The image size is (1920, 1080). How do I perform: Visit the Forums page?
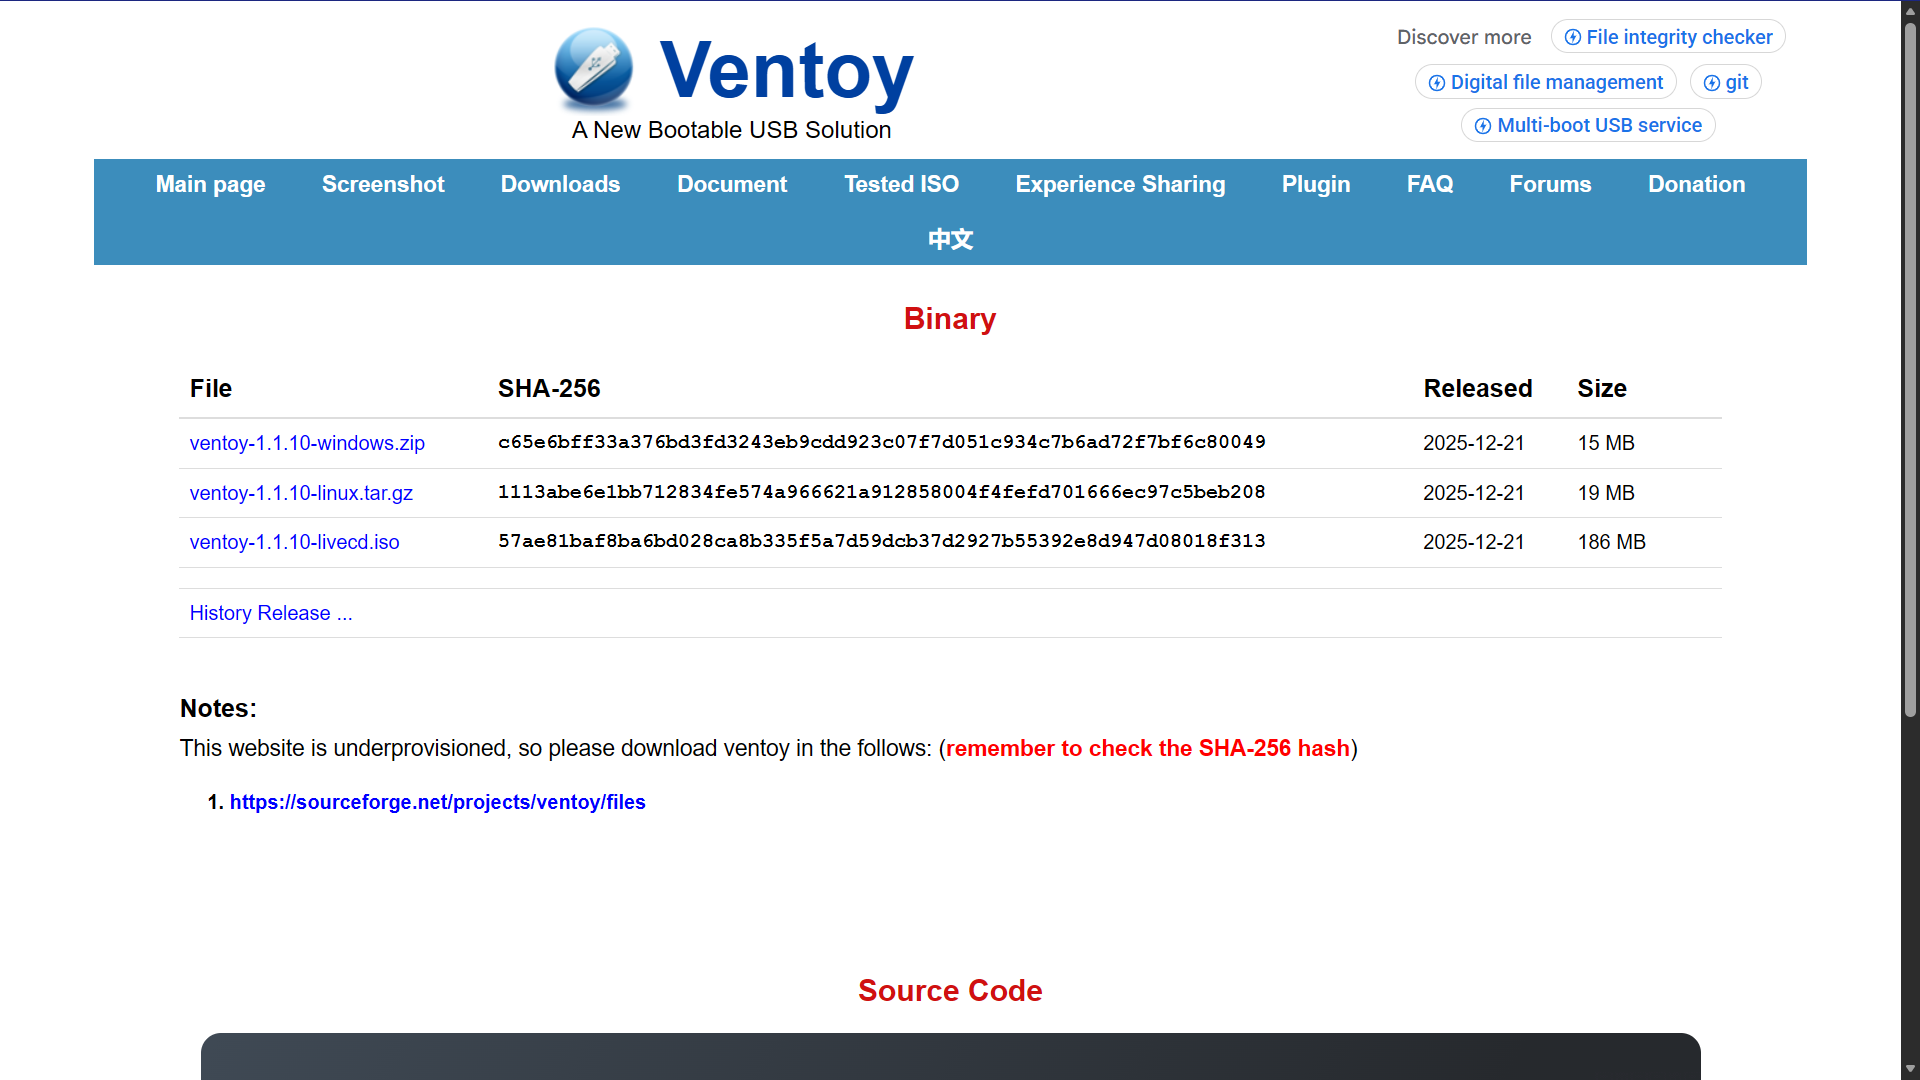tap(1550, 184)
